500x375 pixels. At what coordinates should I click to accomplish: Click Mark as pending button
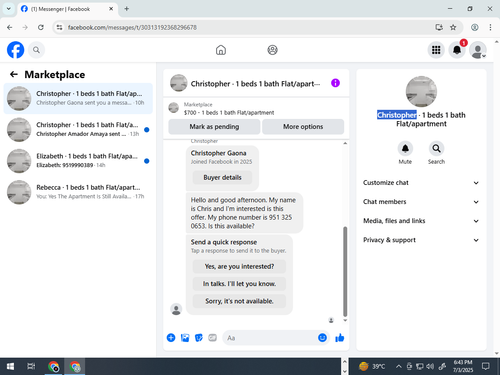pyautogui.click(x=214, y=127)
